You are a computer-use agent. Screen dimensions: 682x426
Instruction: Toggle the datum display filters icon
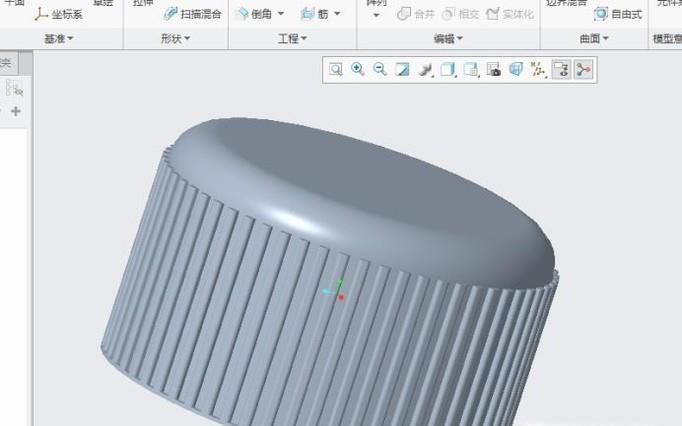click(538, 69)
